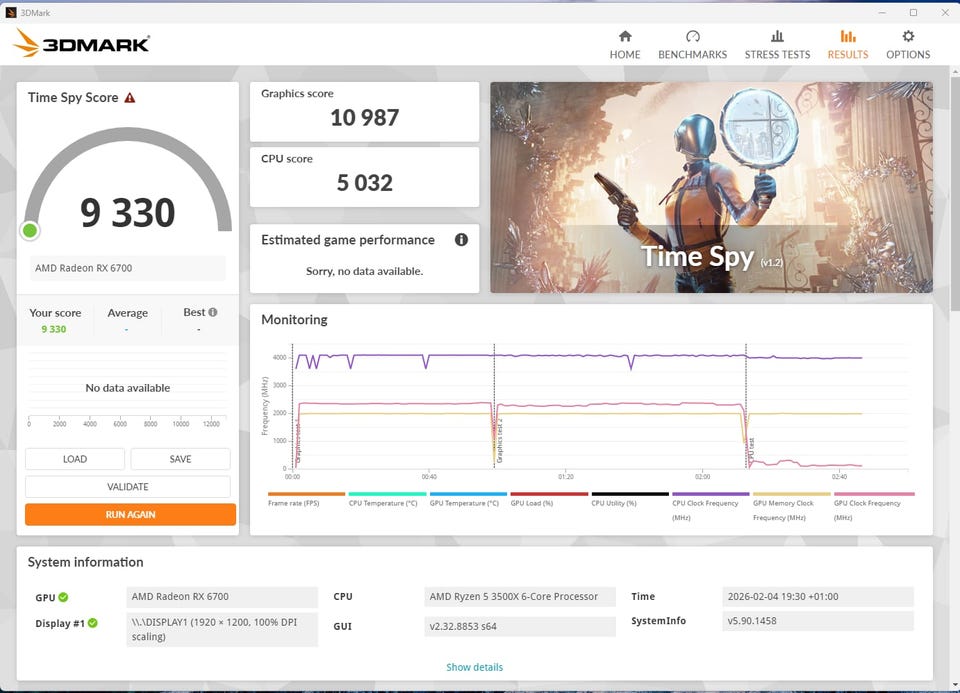Image resolution: width=960 pixels, height=693 pixels.
Task: Click the 3DMark logo
Action: pos(81,43)
